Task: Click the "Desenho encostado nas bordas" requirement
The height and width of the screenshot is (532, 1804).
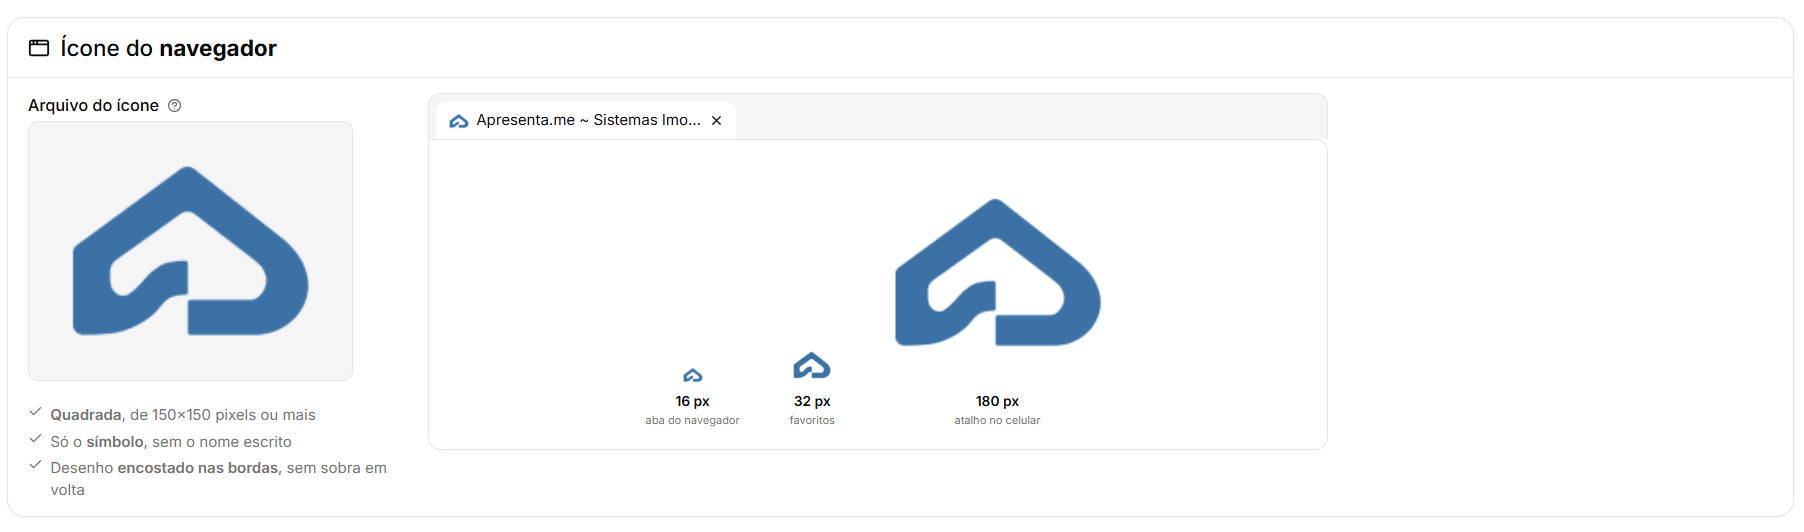Action: pyautogui.click(x=218, y=479)
